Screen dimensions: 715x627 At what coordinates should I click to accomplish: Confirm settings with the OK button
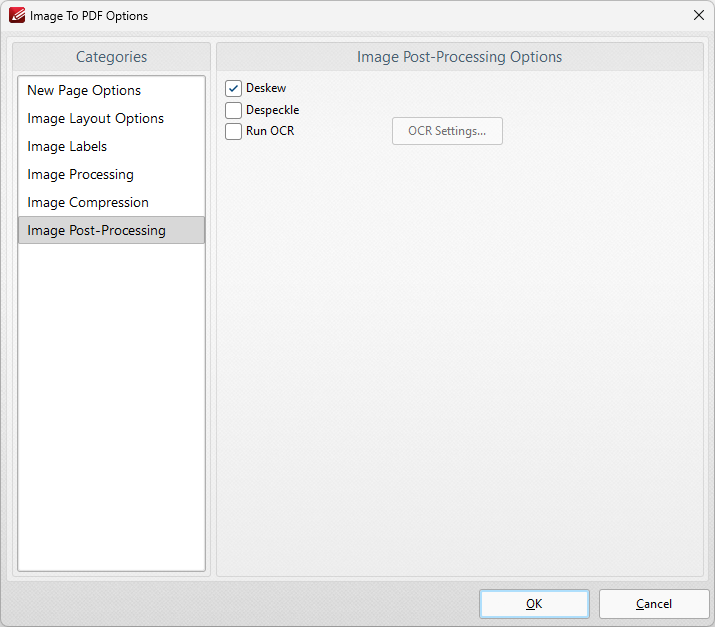tap(534, 604)
